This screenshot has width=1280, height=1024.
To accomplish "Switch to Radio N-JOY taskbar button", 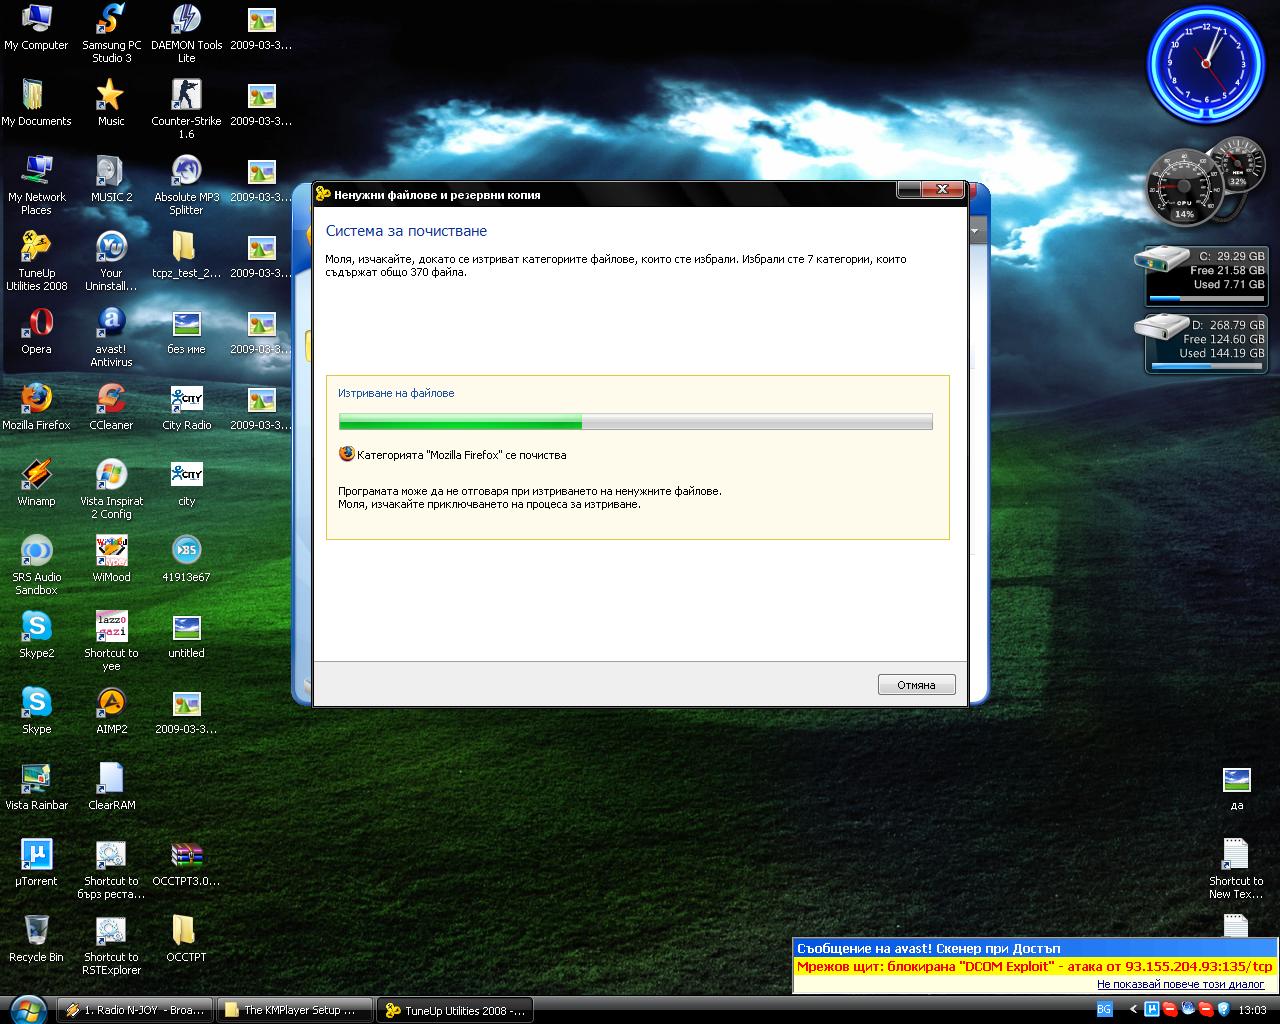I will 135,1010.
